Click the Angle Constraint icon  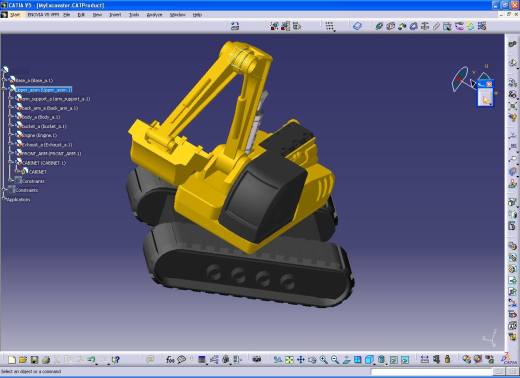pyautogui.click(x=413, y=26)
